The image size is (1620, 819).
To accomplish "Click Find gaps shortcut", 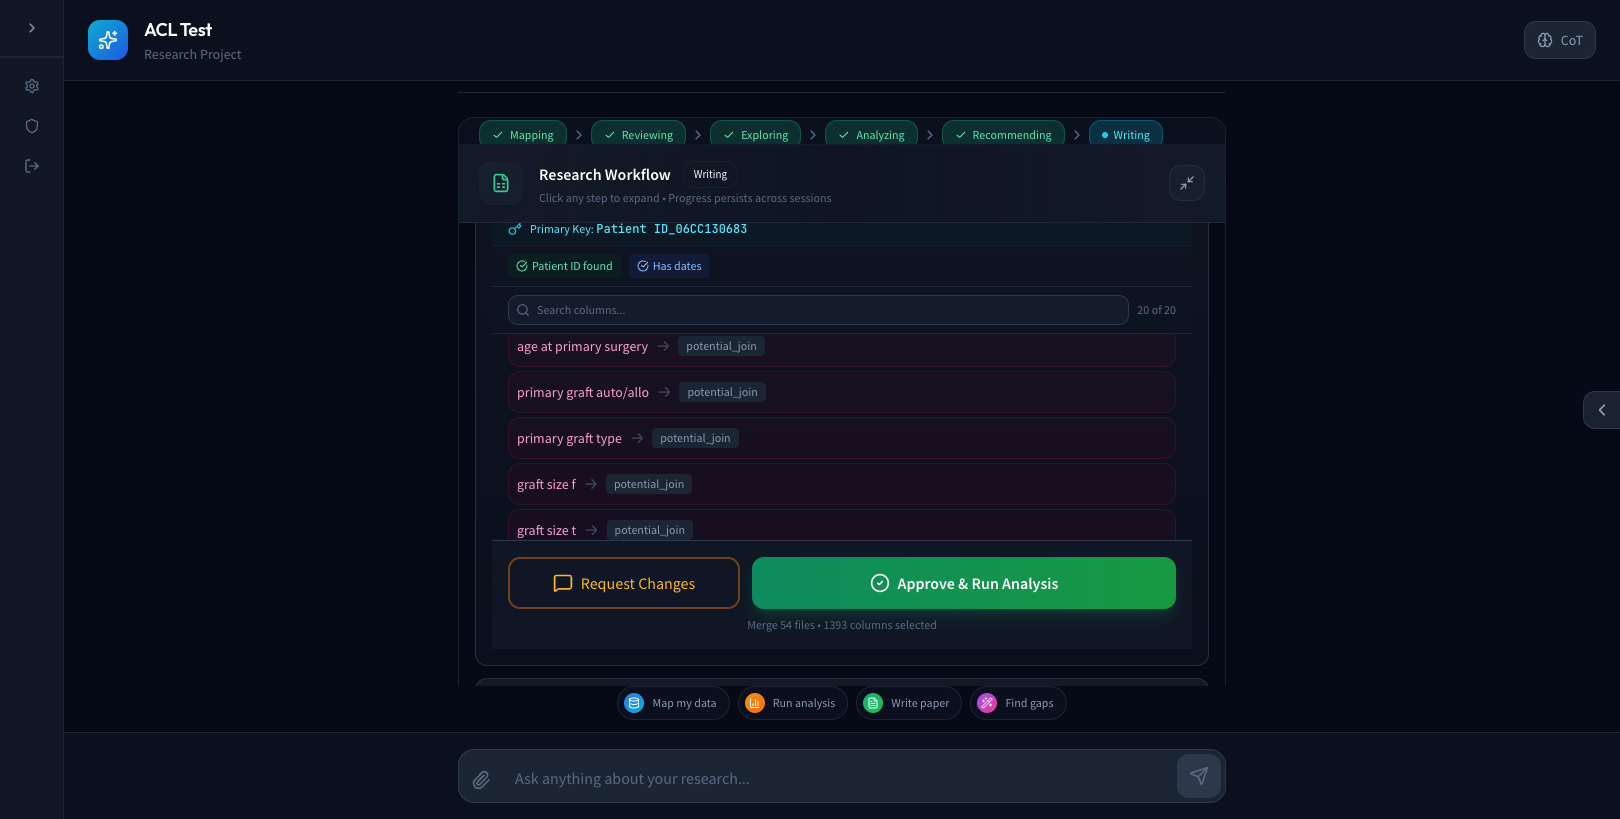I will point(1018,703).
